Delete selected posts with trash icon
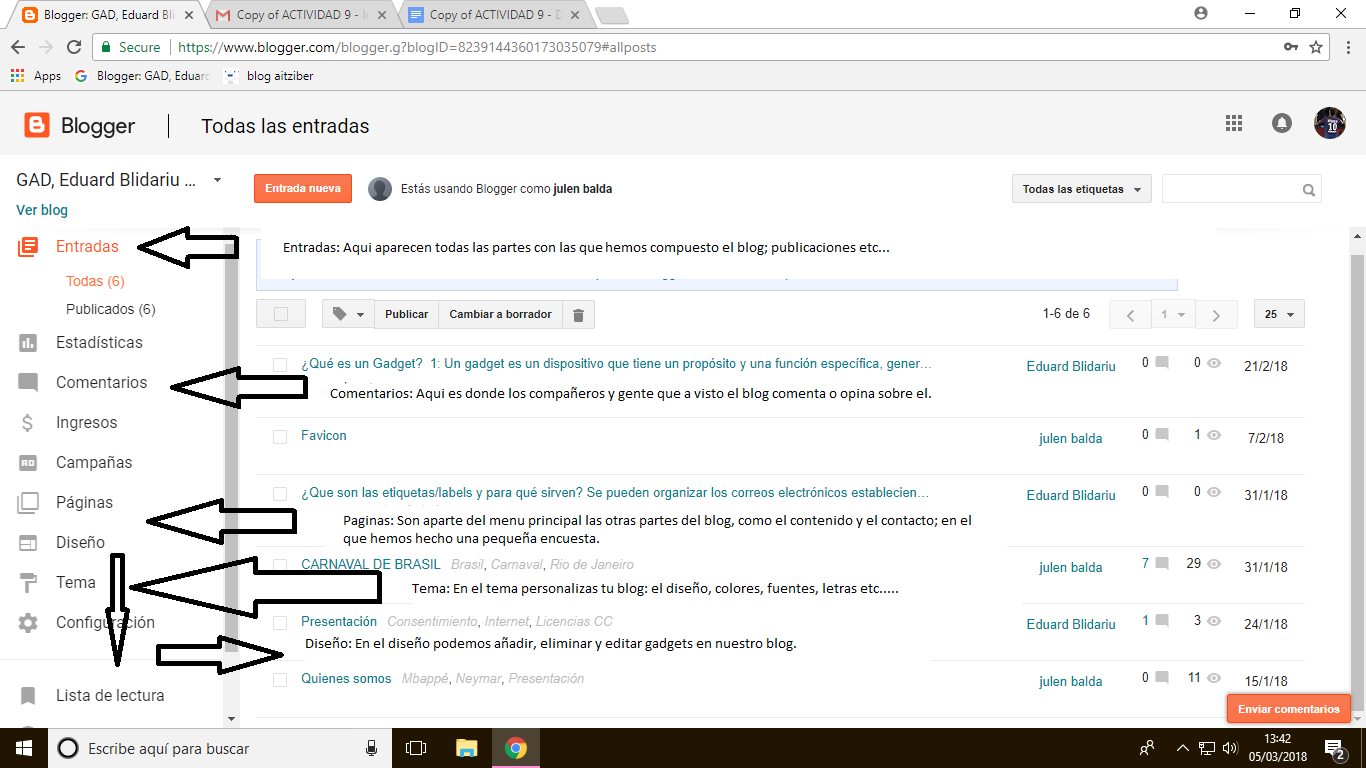 [578, 314]
